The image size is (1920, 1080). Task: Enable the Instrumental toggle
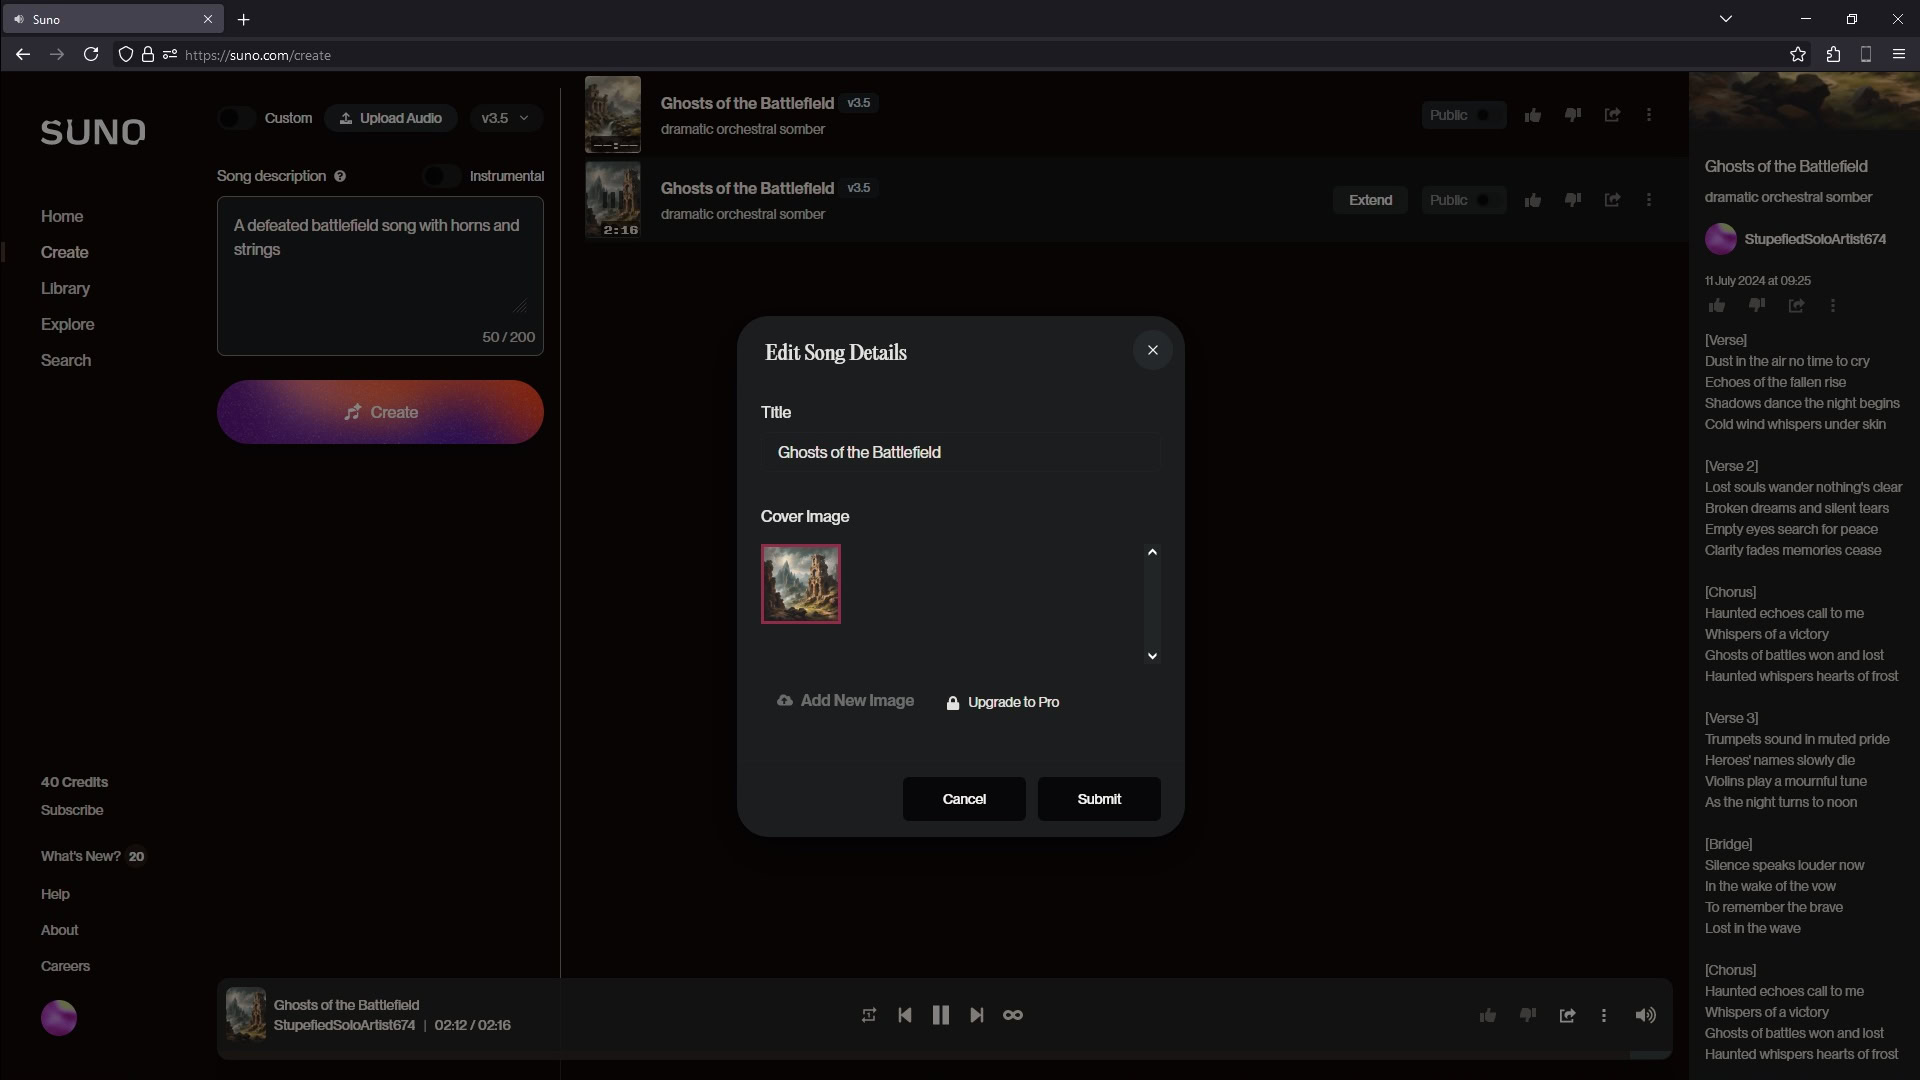pyautogui.click(x=441, y=176)
